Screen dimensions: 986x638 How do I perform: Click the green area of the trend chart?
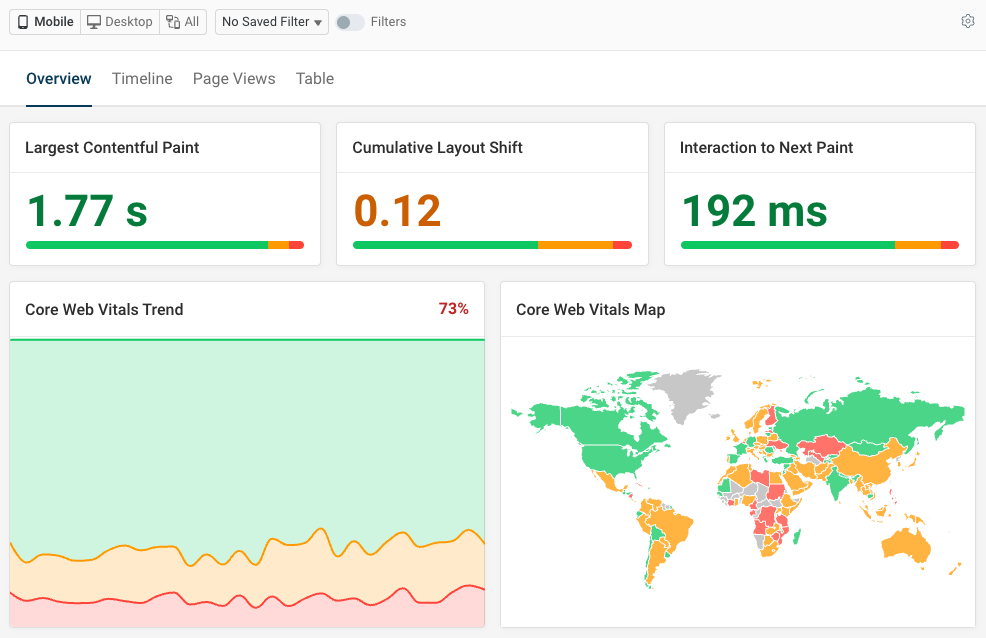click(x=247, y=440)
